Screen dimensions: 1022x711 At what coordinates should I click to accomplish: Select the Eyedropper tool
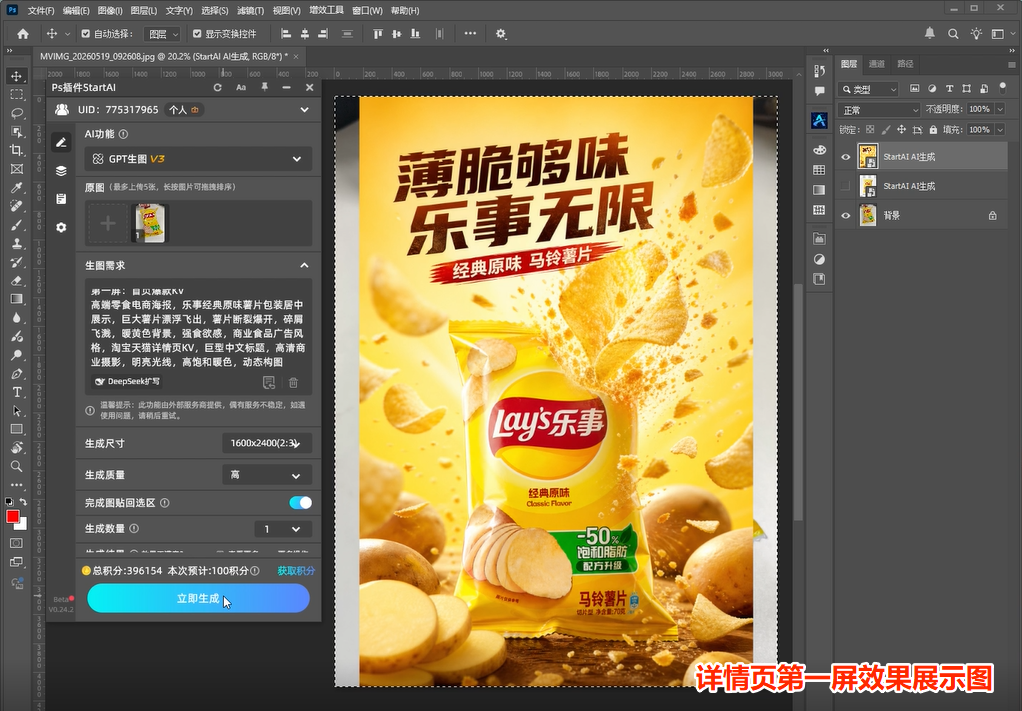pyautogui.click(x=16, y=188)
